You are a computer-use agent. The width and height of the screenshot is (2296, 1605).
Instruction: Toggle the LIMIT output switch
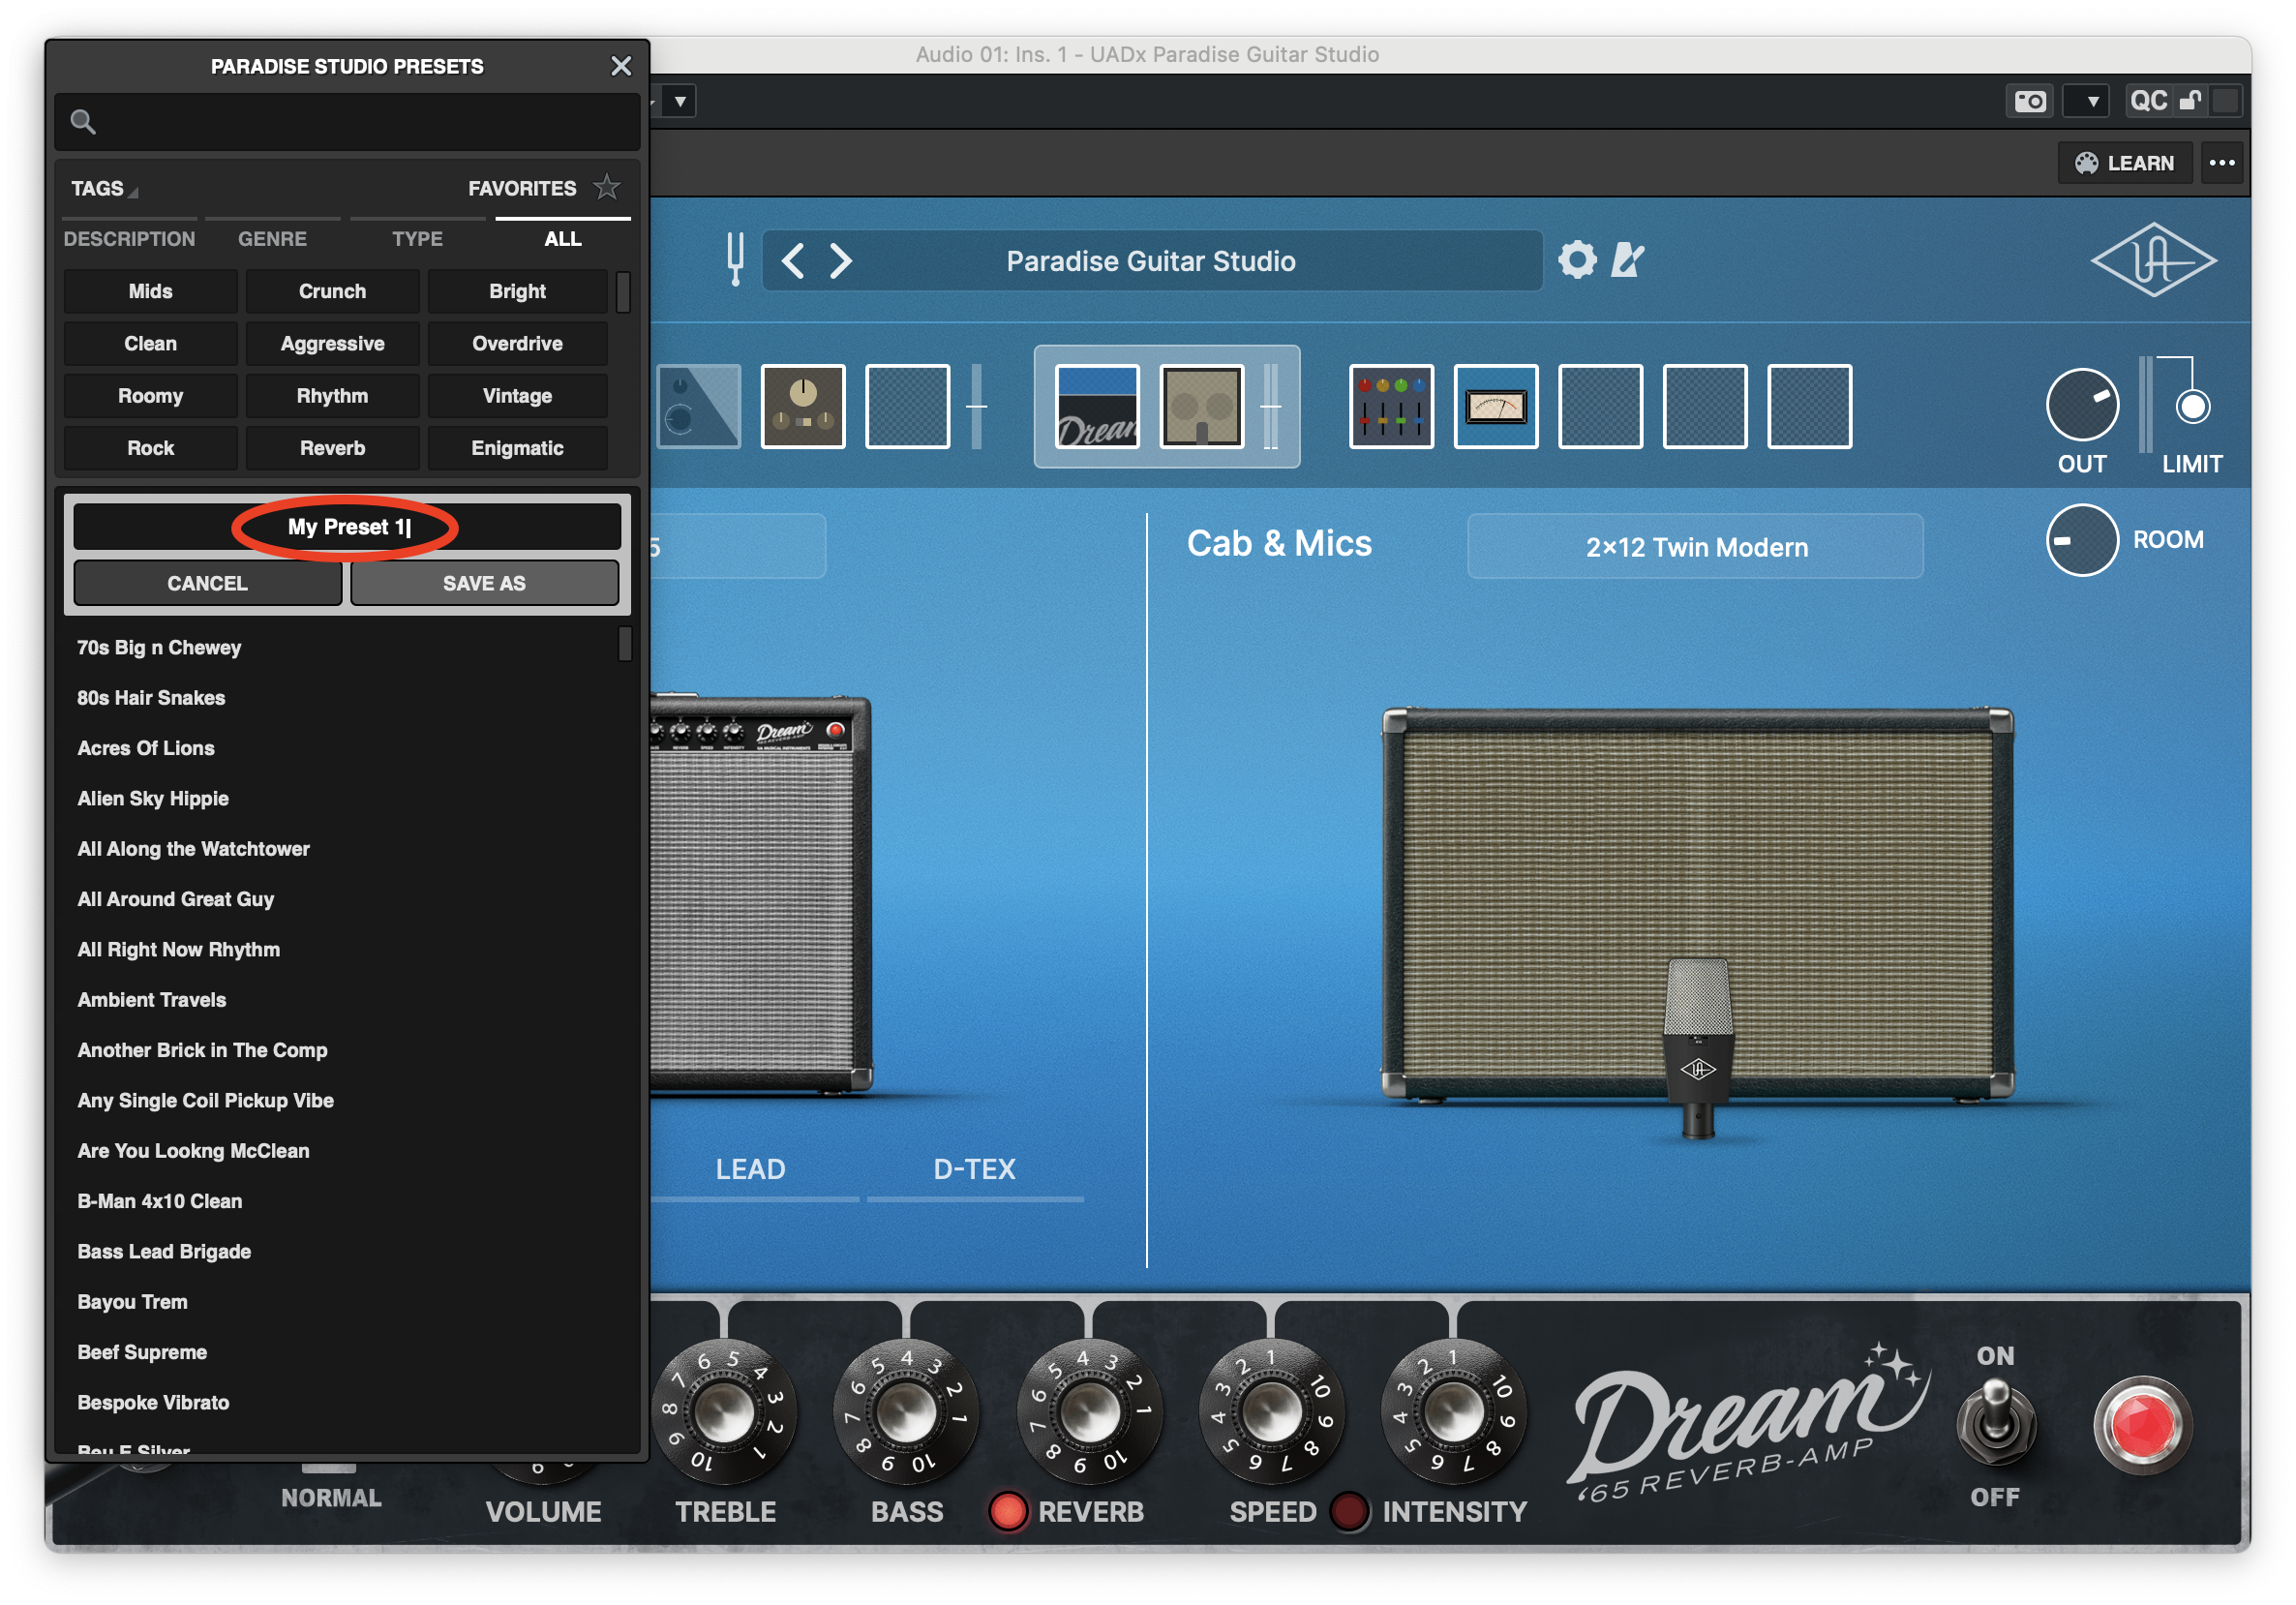pyautogui.click(x=2192, y=407)
